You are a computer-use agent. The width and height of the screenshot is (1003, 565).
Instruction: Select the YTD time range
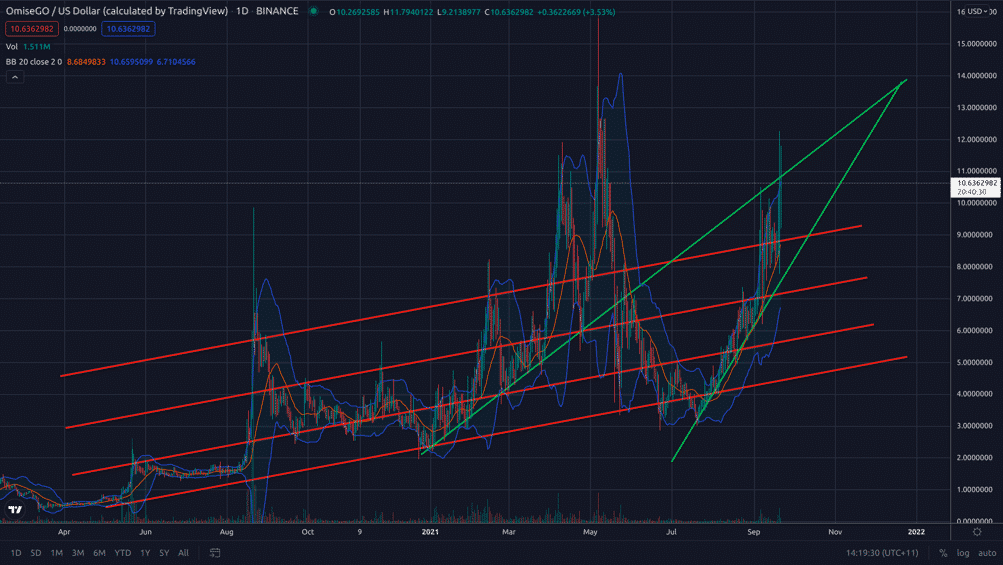tap(122, 553)
